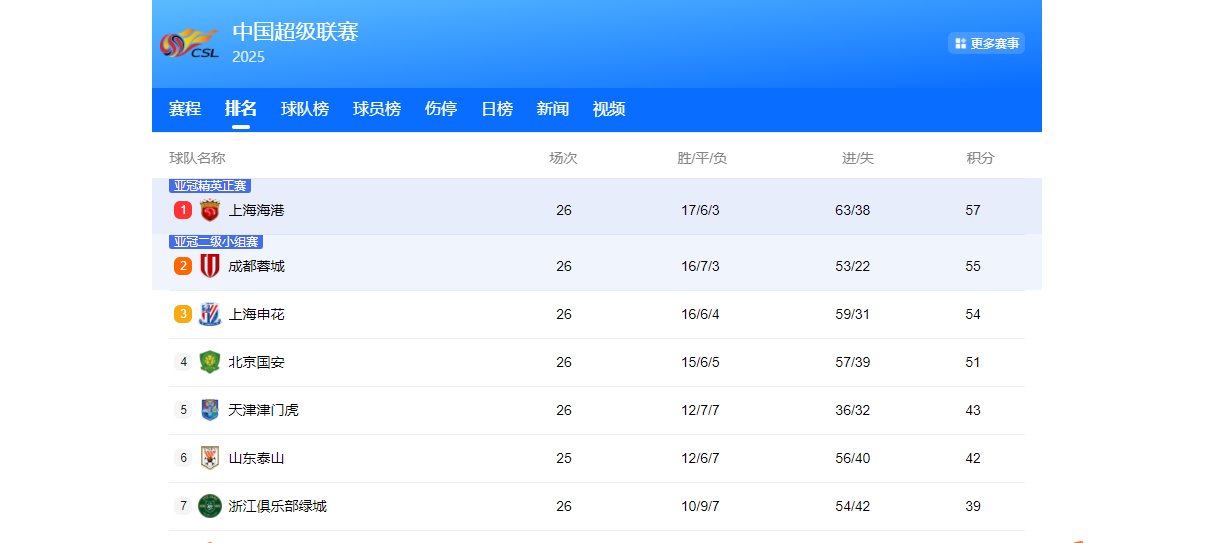
Task: Click the 北京国安 team crest
Action: click(210, 362)
